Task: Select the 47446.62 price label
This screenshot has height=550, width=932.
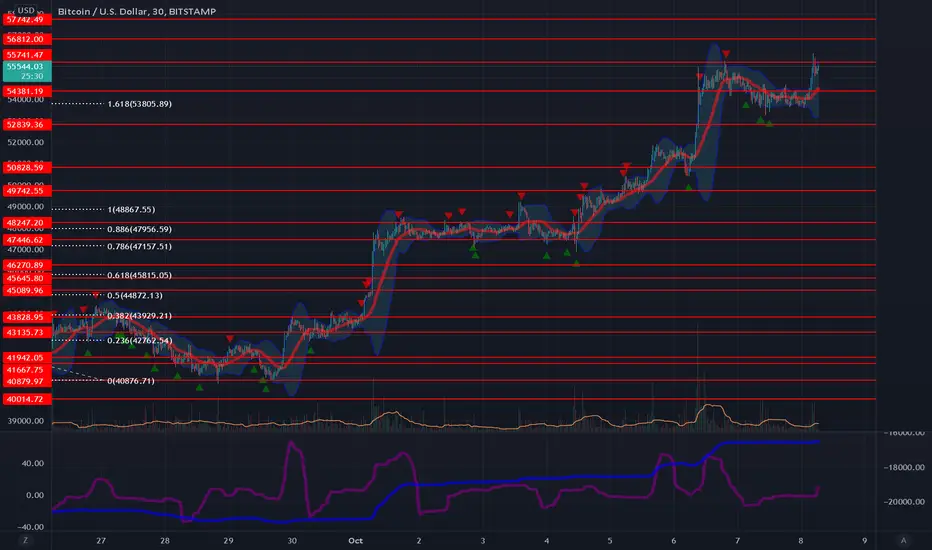Action: pyautogui.click(x=27, y=240)
